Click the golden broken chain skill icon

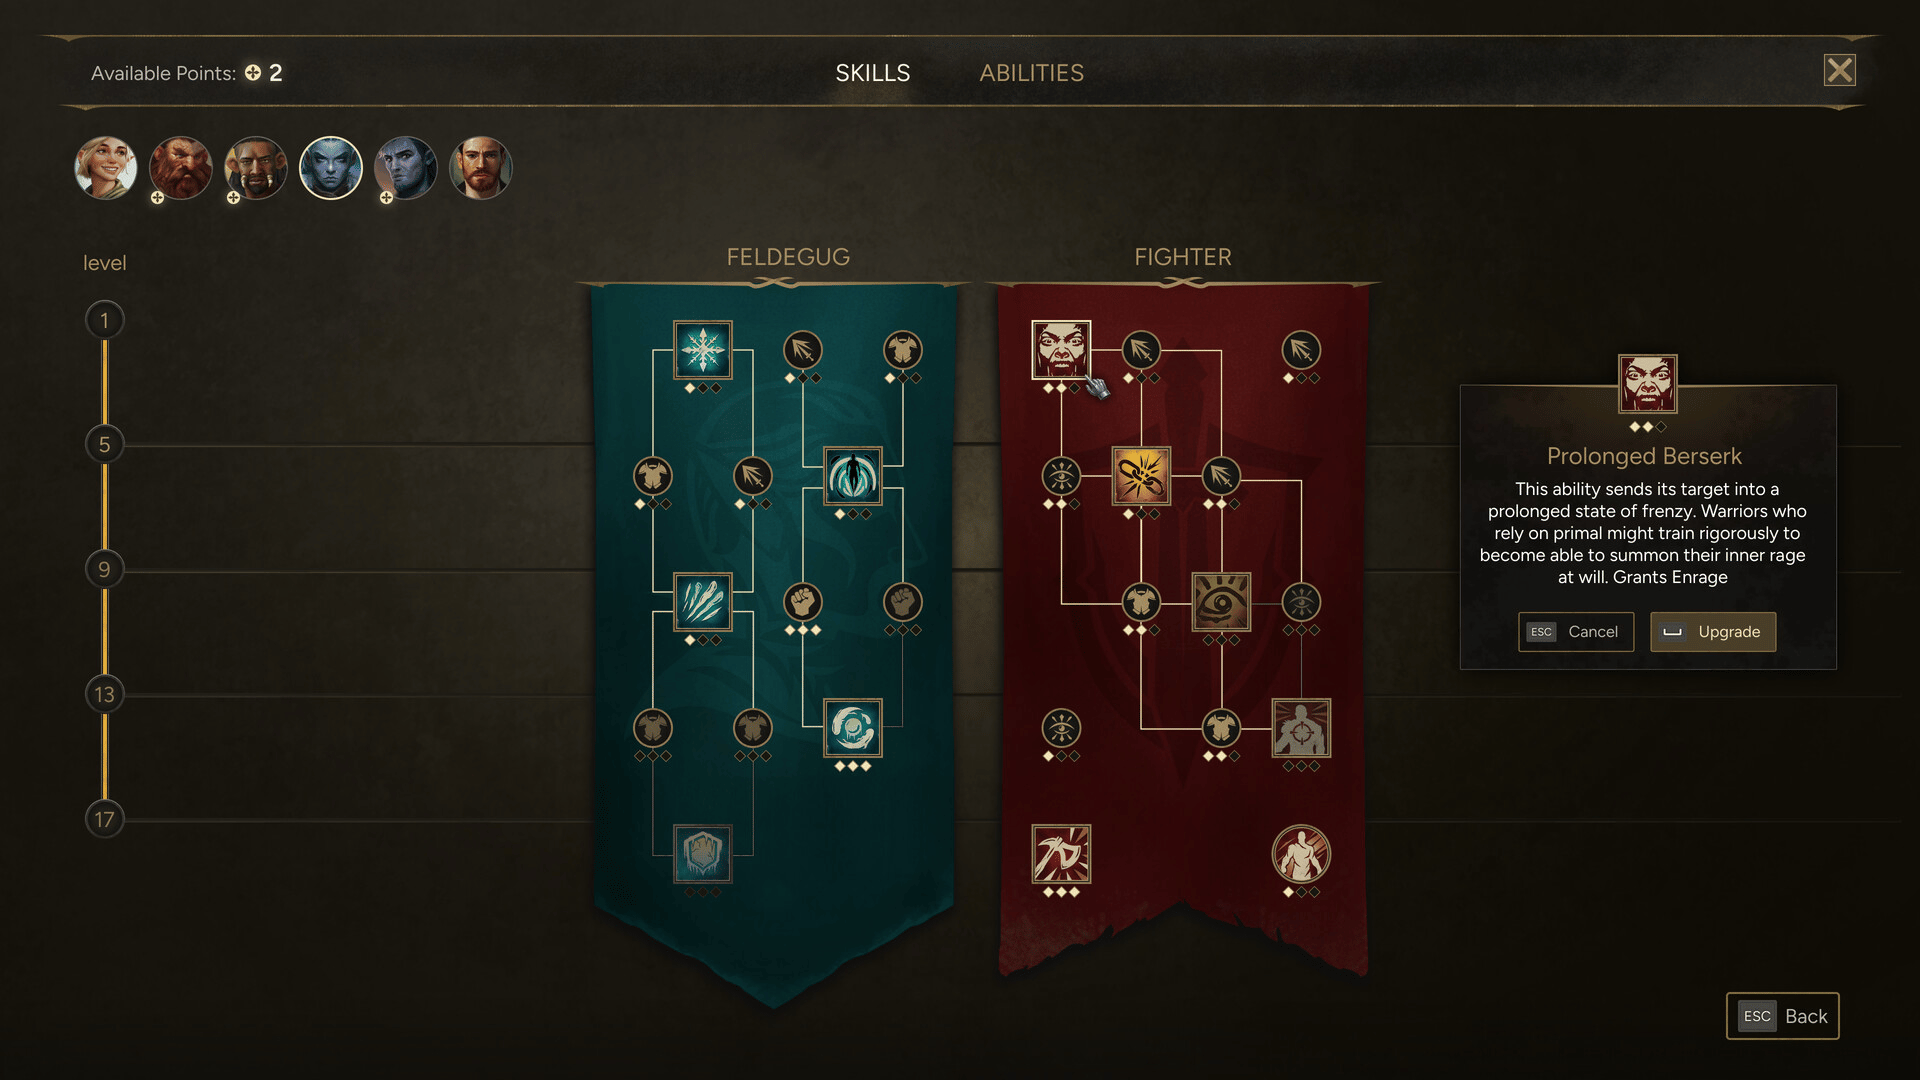click(1141, 476)
